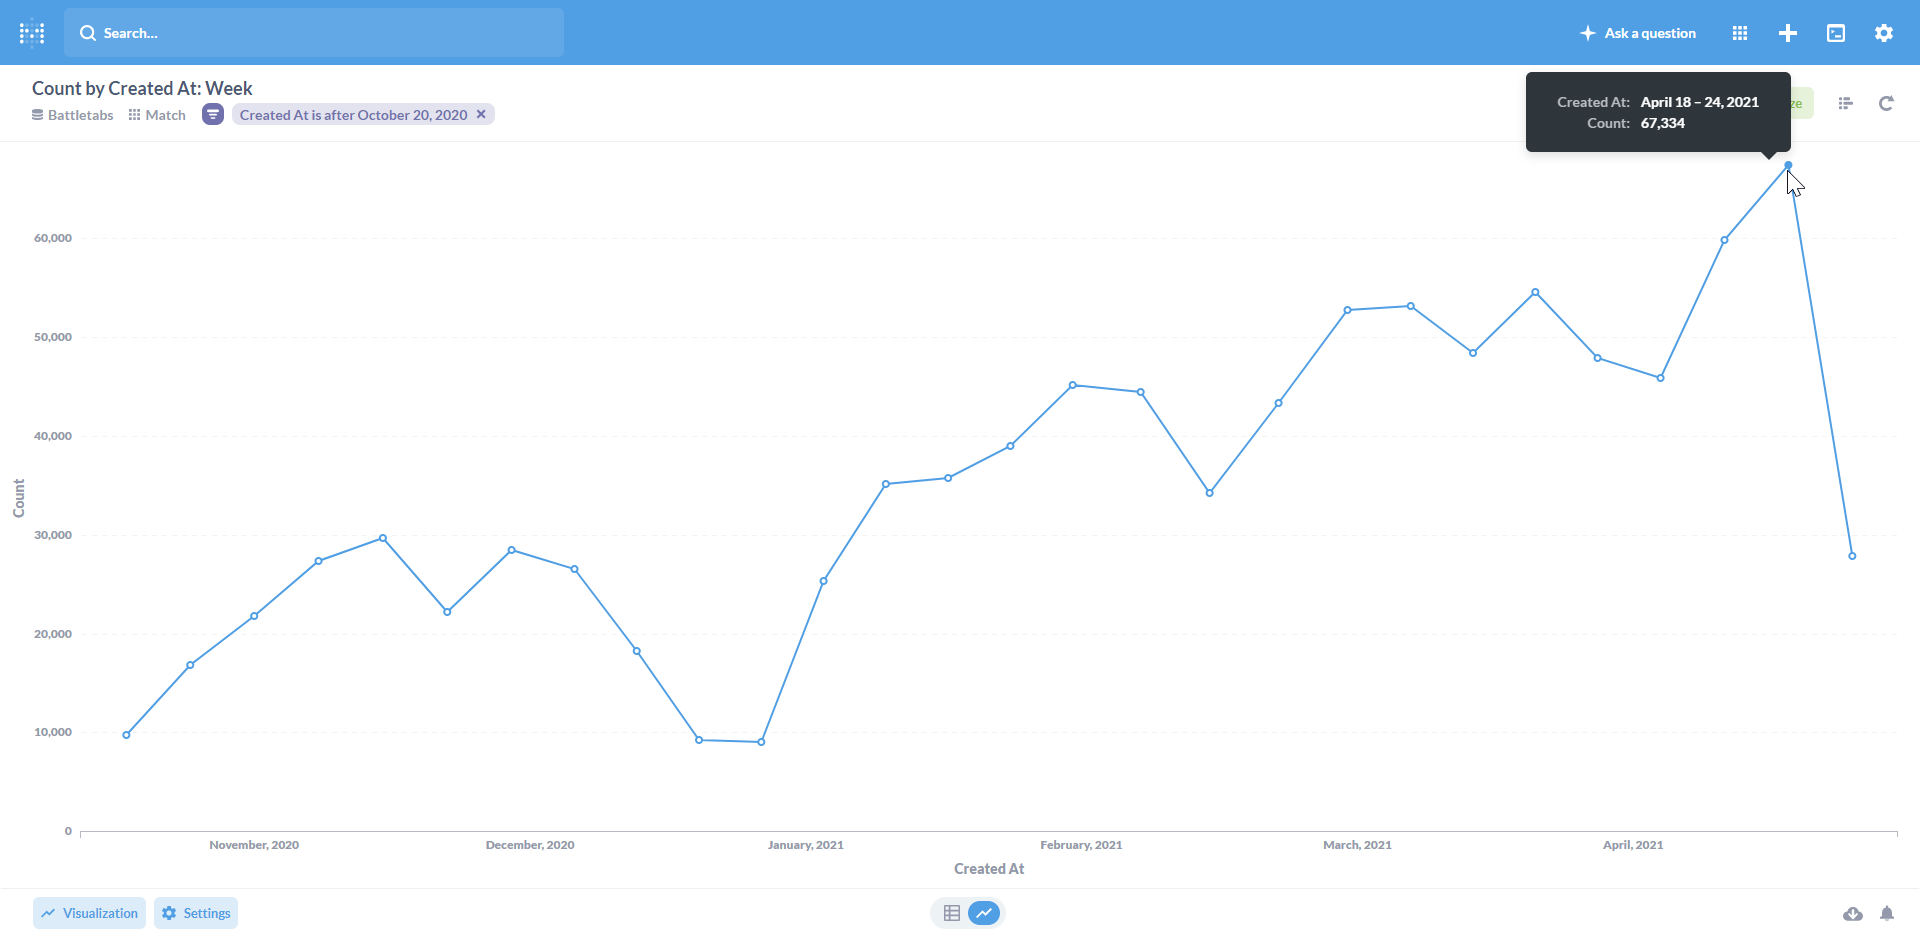The height and width of the screenshot is (937, 1920).
Task: Remove the Created At filter with X
Action: pyautogui.click(x=481, y=114)
